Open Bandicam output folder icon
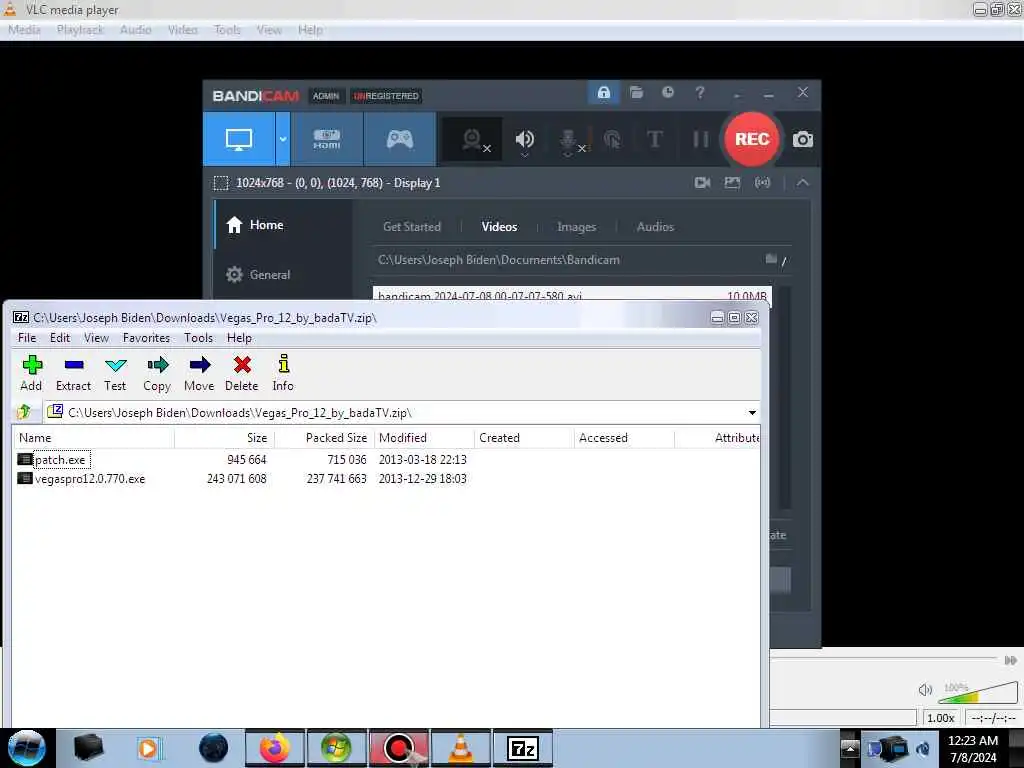This screenshot has width=1024, height=768. coord(636,92)
